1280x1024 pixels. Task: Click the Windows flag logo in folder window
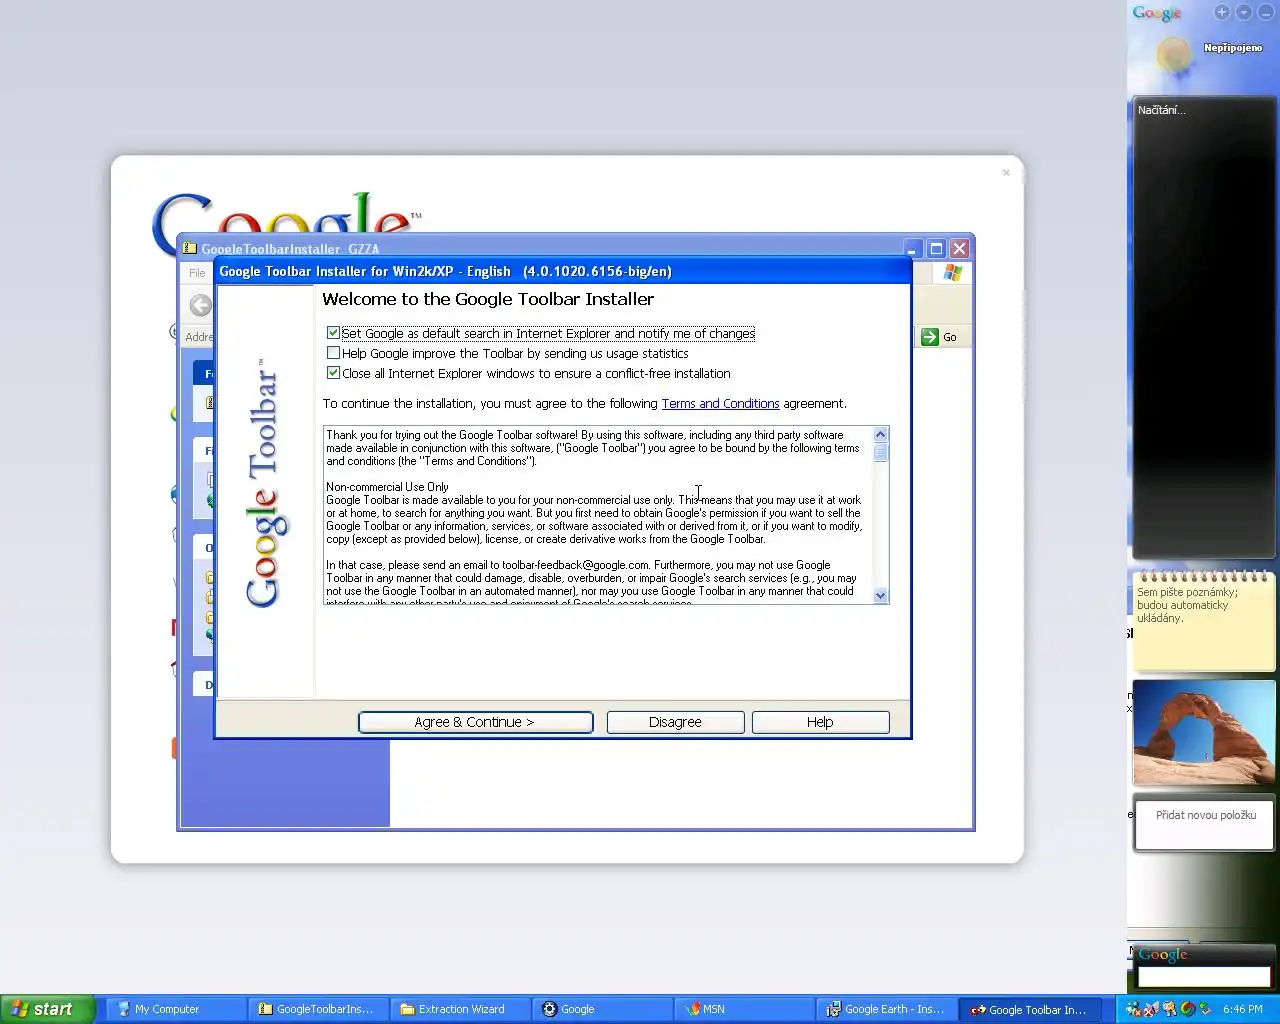click(952, 273)
